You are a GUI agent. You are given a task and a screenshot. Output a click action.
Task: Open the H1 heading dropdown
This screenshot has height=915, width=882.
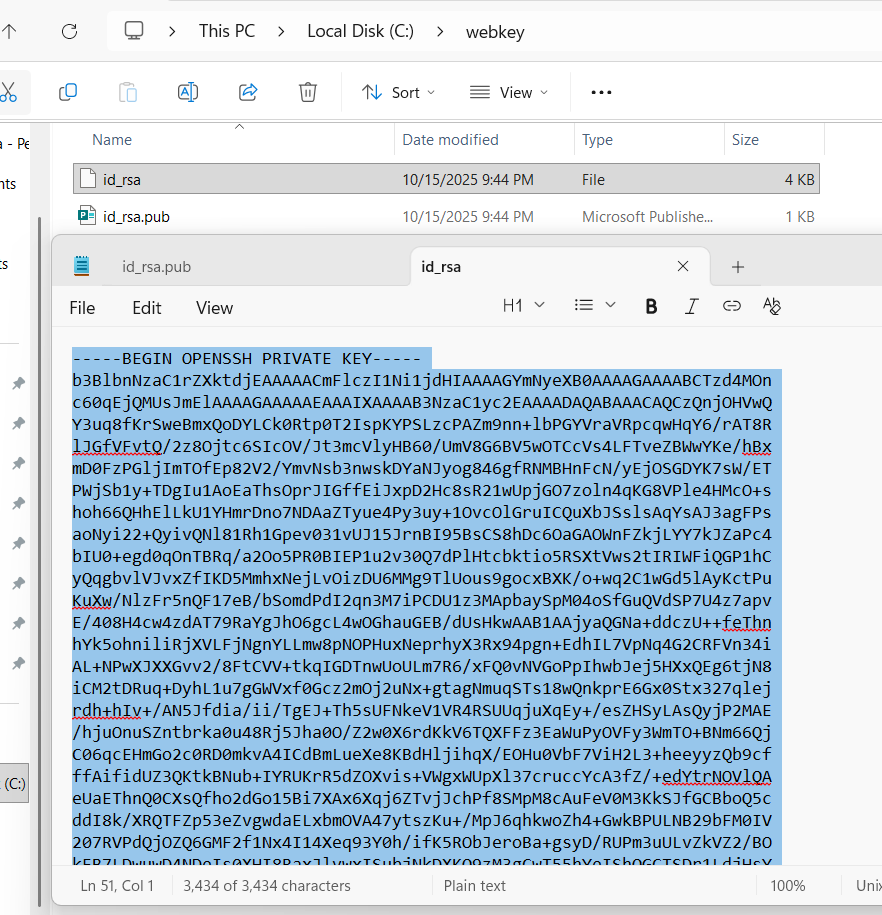point(523,306)
